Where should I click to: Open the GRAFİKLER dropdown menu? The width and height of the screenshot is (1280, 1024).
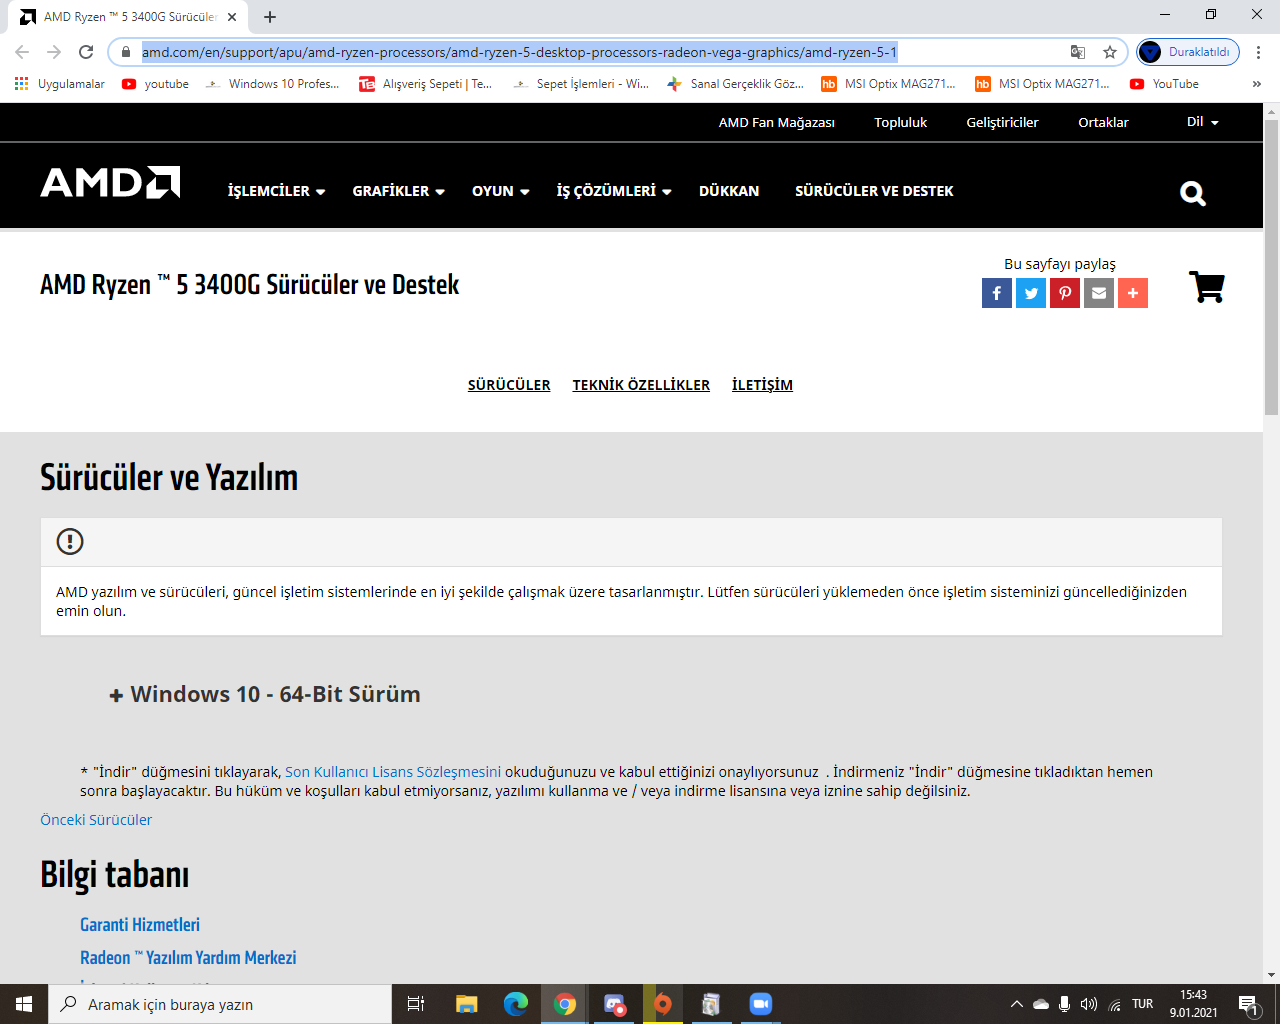[x=399, y=191]
